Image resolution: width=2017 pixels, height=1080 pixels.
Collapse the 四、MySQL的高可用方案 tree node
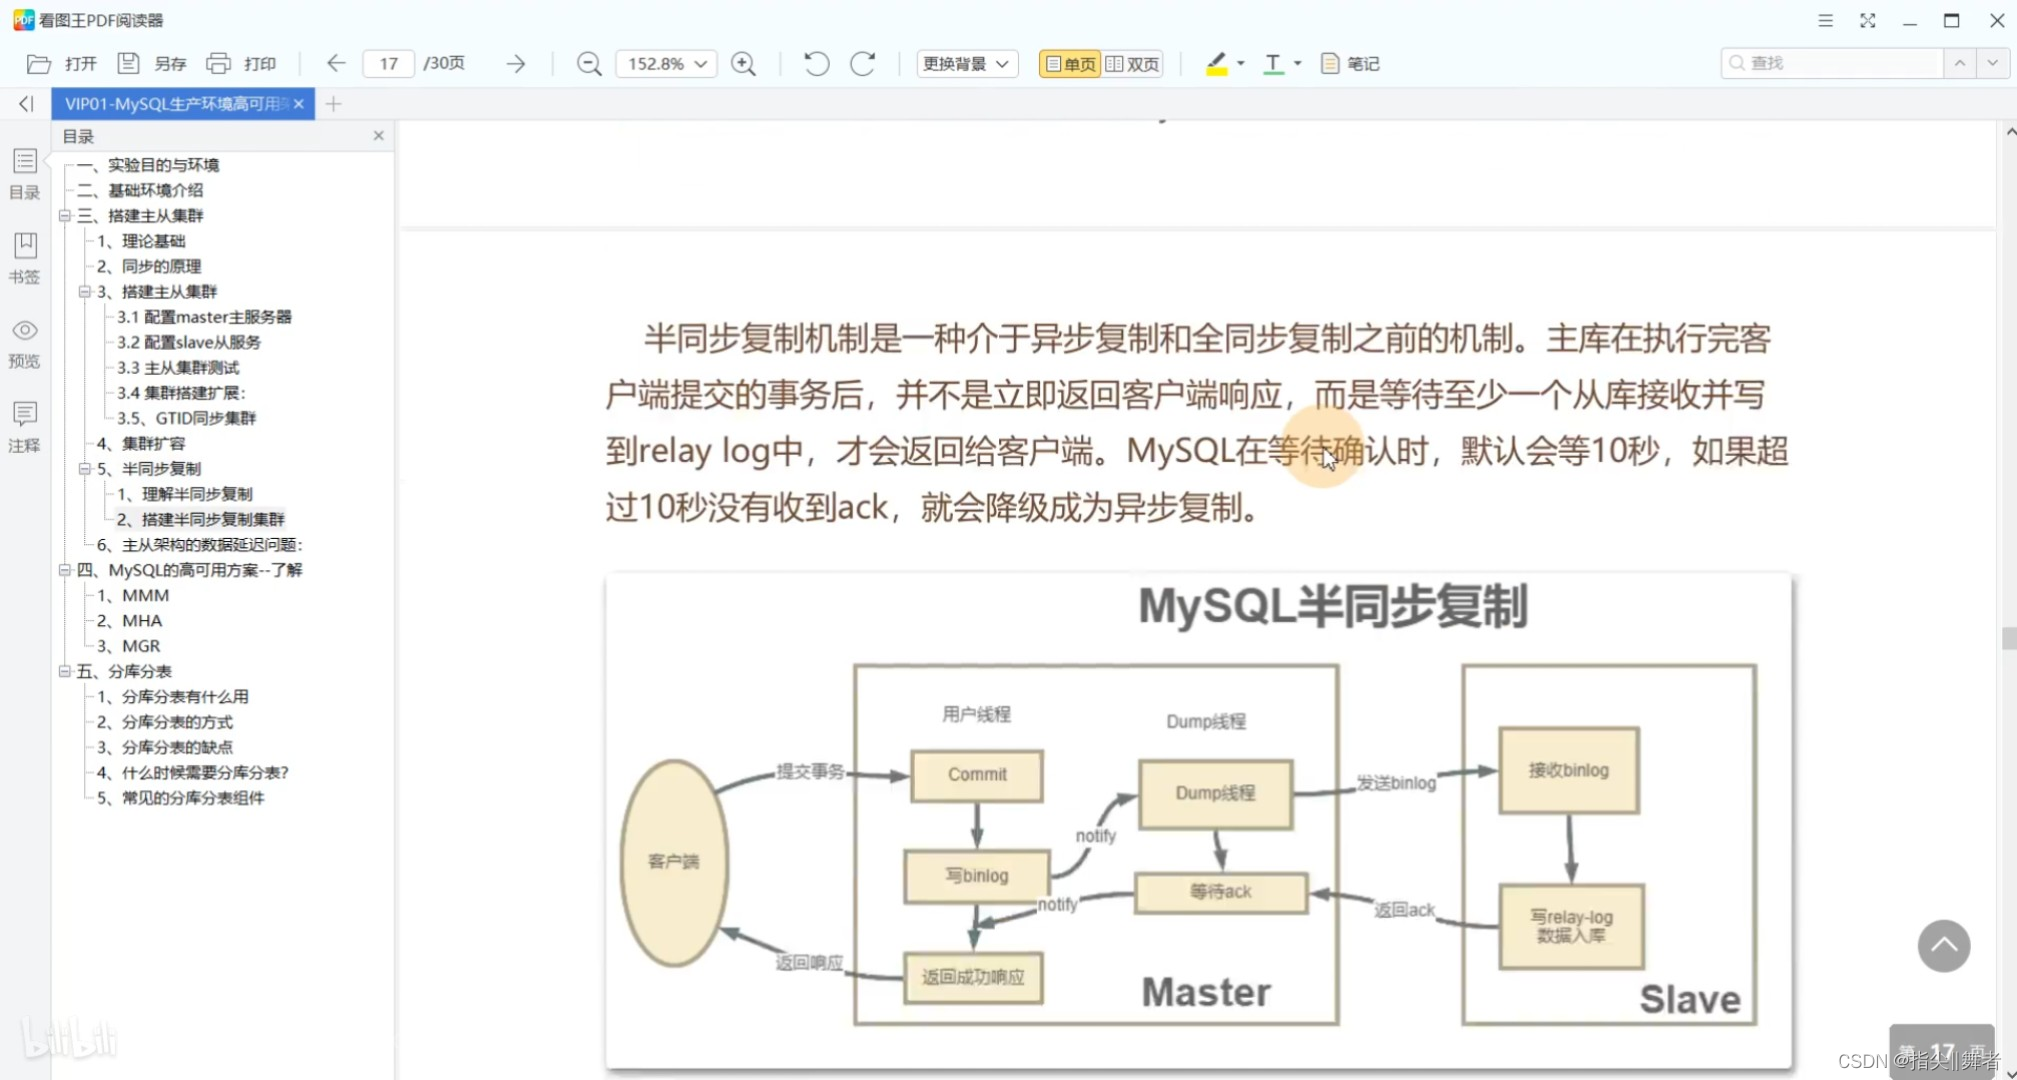click(65, 570)
